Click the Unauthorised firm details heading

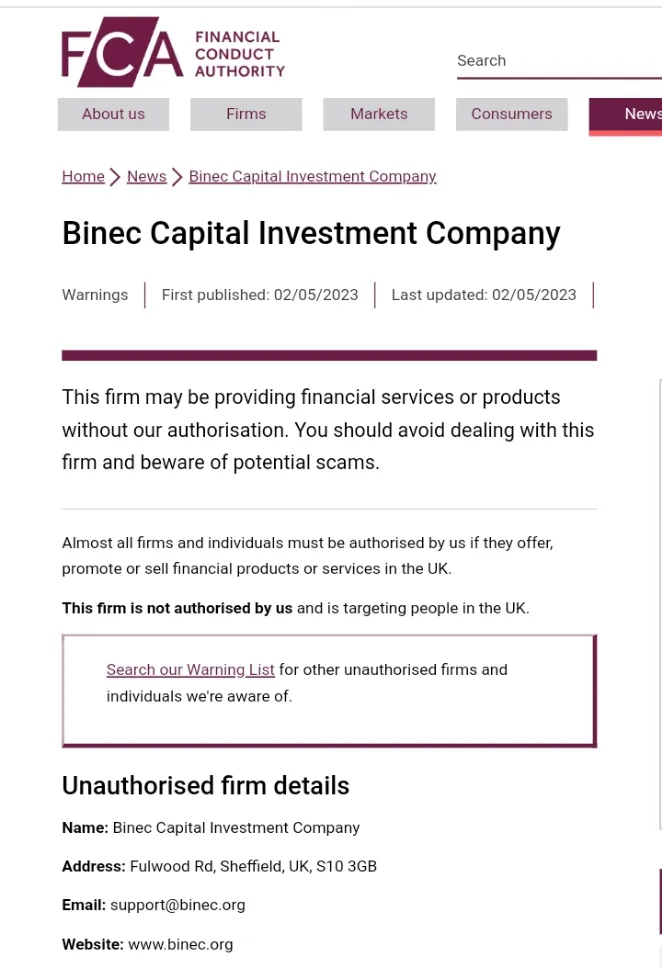[205, 786]
